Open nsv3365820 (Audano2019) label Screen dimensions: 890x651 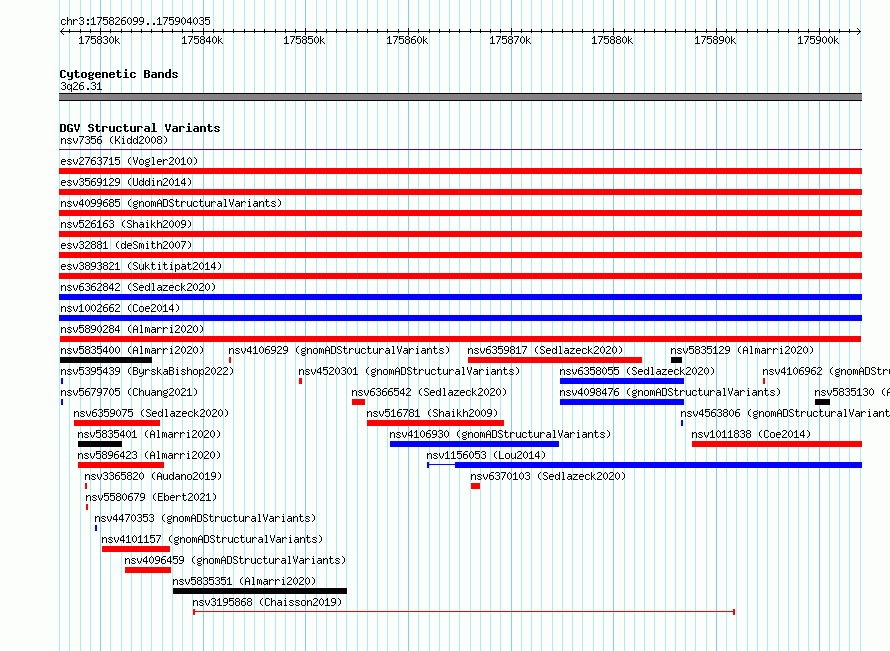coord(153,476)
